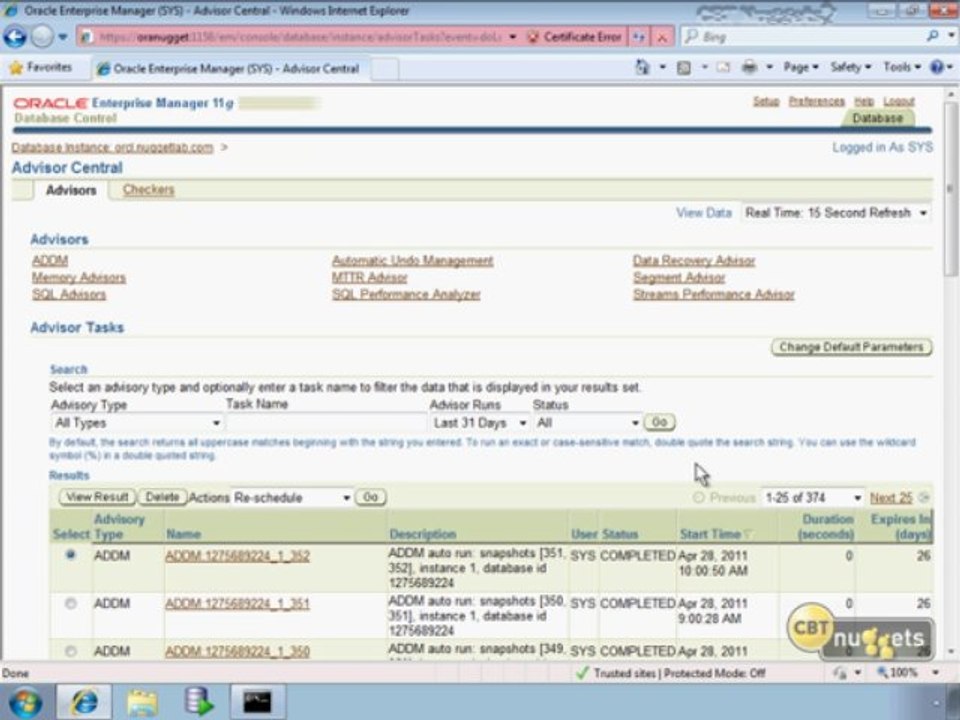
Task: Open the ADDM advisor link
Action: point(50,261)
